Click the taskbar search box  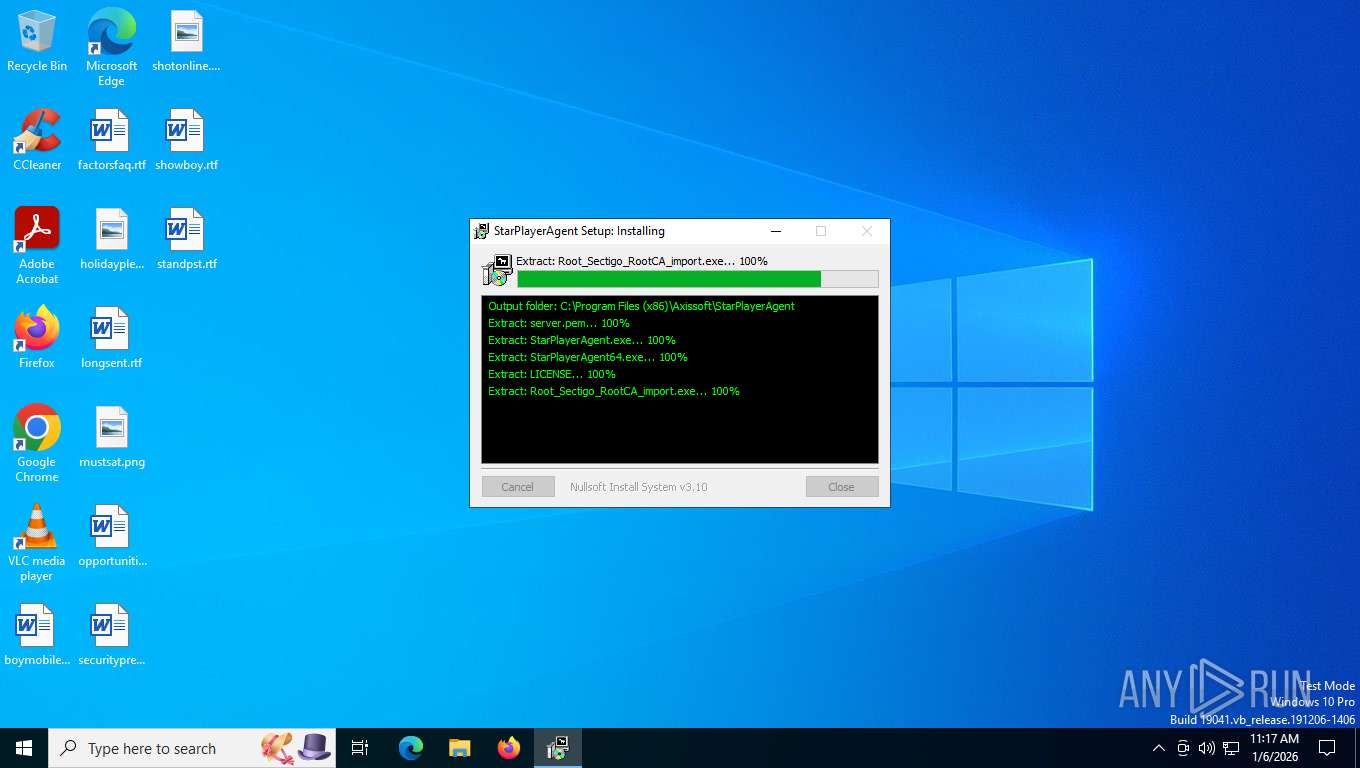point(192,748)
